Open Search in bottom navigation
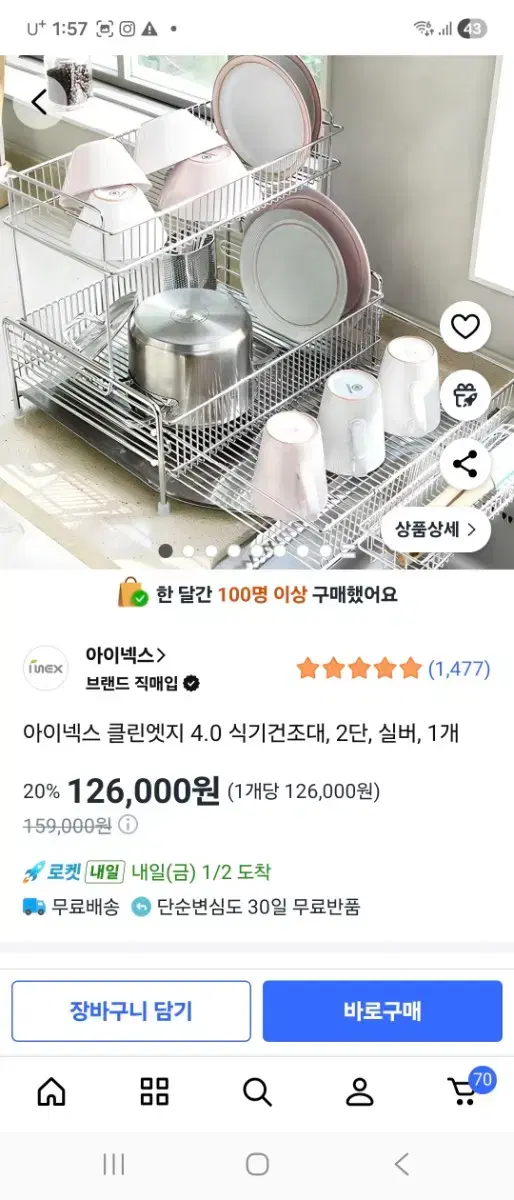514x1200 pixels. tap(257, 1092)
